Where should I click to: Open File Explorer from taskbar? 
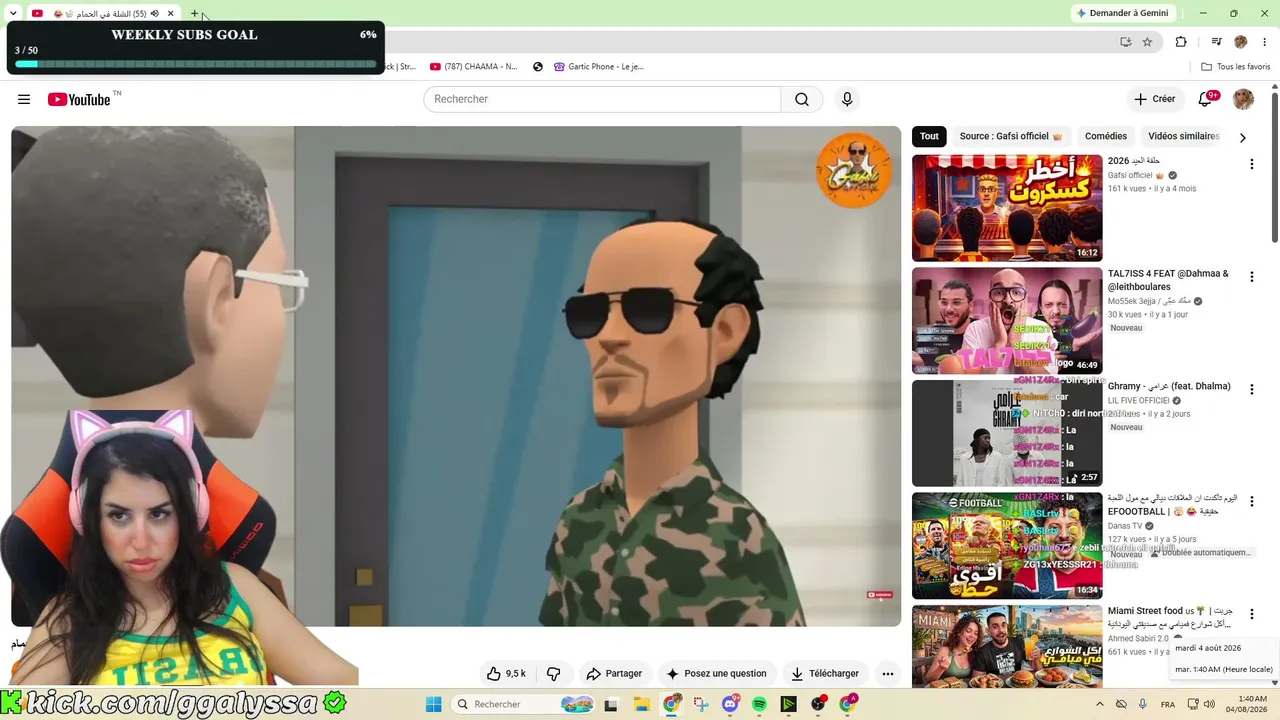pos(642,704)
